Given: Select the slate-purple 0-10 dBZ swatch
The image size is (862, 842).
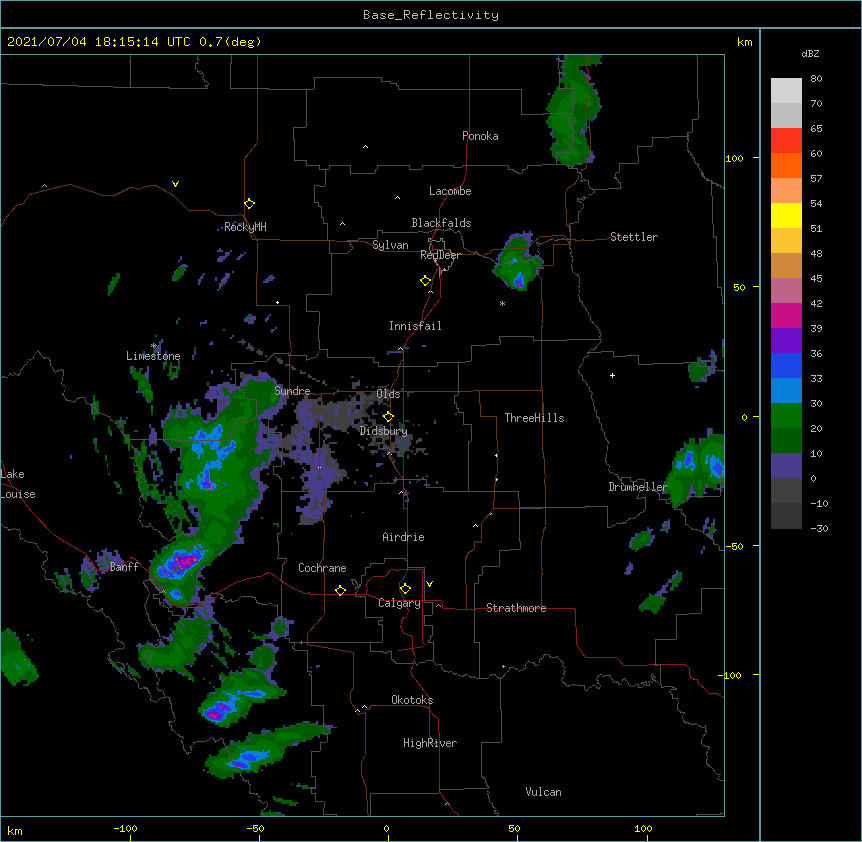Looking at the screenshot, I should [786, 466].
